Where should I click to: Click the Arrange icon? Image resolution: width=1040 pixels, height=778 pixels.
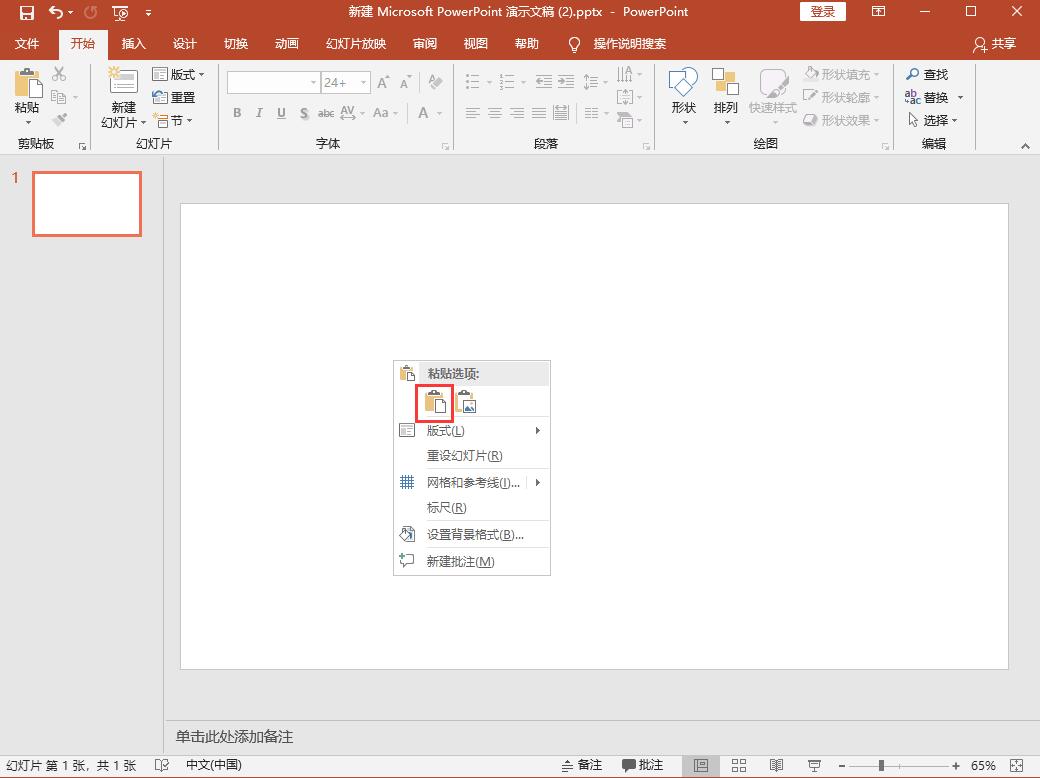pos(725,84)
